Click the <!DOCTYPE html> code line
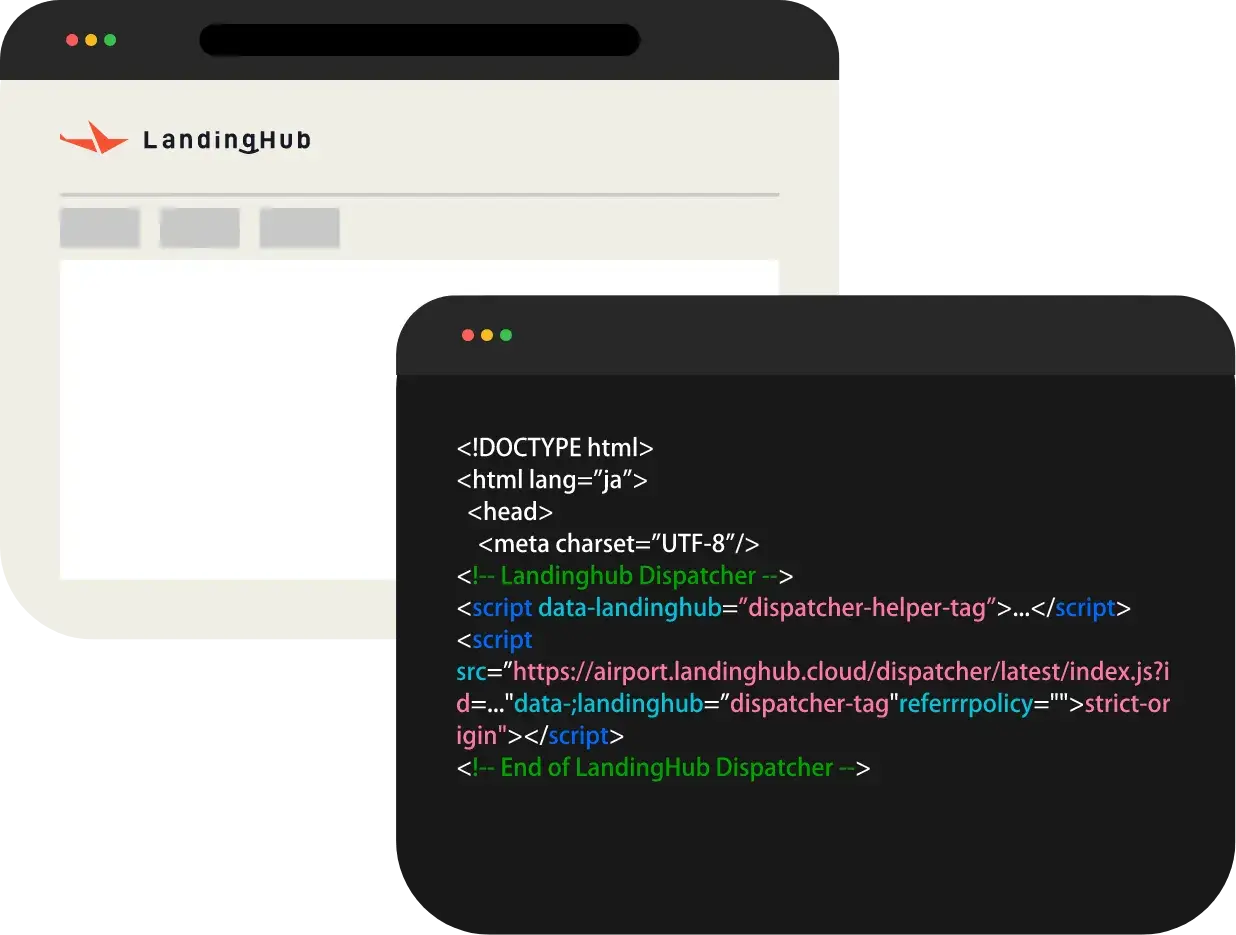 (x=555, y=448)
